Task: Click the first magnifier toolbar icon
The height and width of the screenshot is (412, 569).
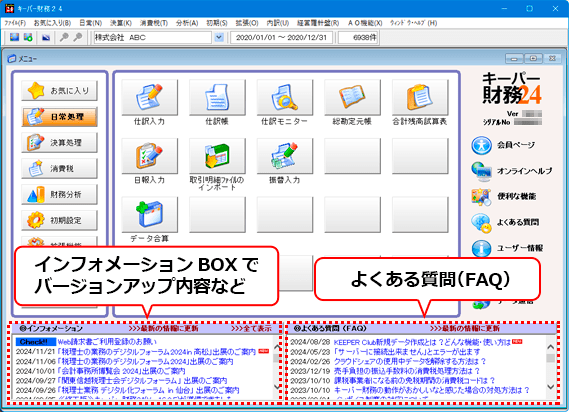Action: pos(64,37)
